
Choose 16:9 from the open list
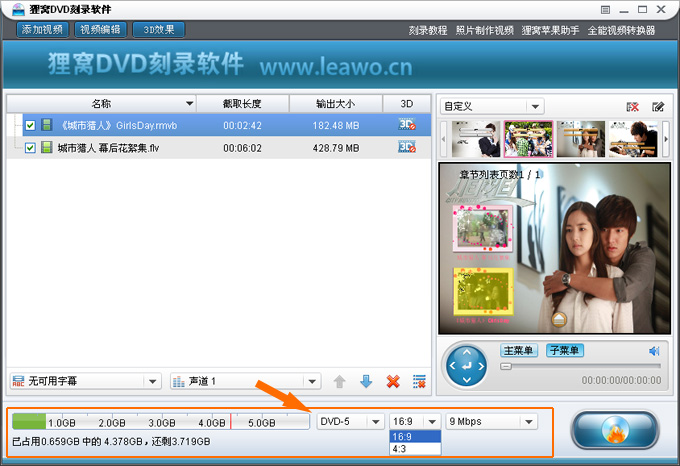tap(415, 437)
